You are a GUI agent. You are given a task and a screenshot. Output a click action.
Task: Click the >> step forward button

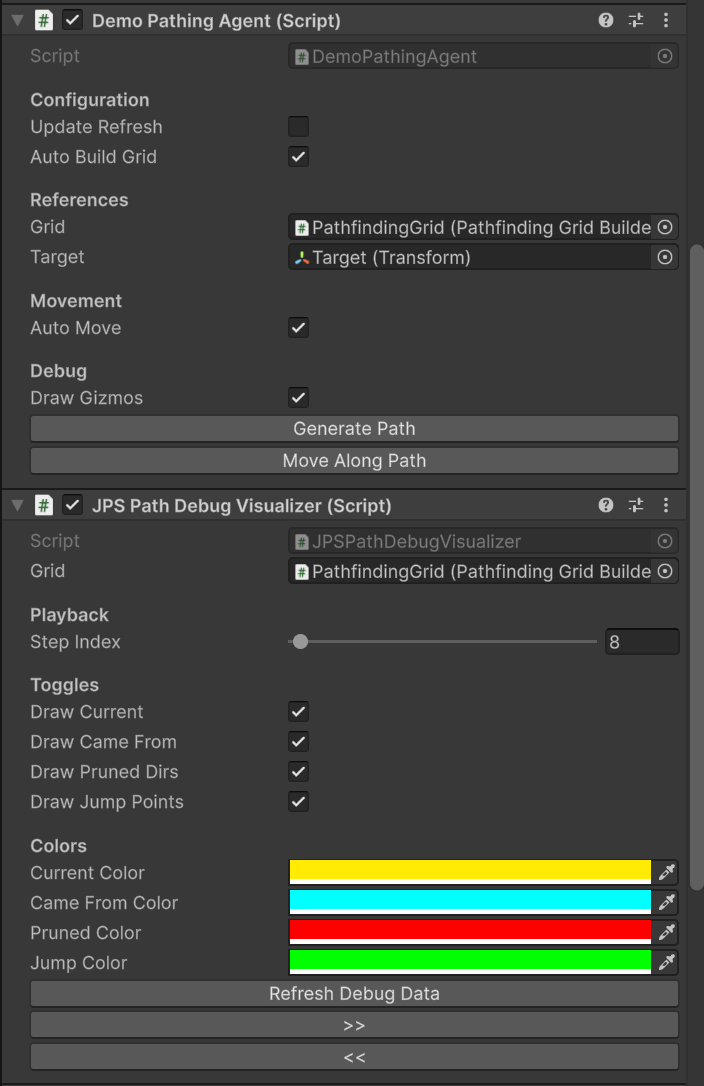[x=354, y=1025]
